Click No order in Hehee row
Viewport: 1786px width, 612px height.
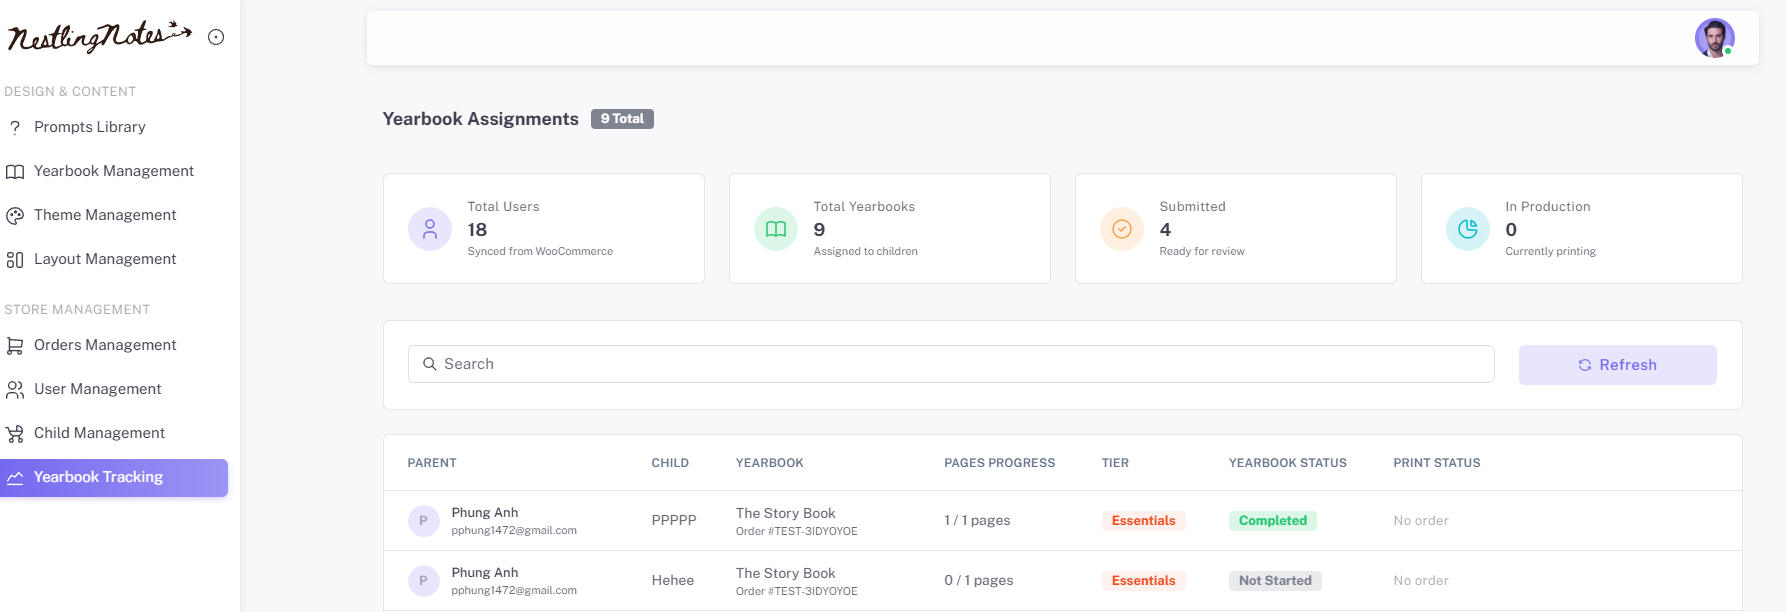coord(1421,581)
